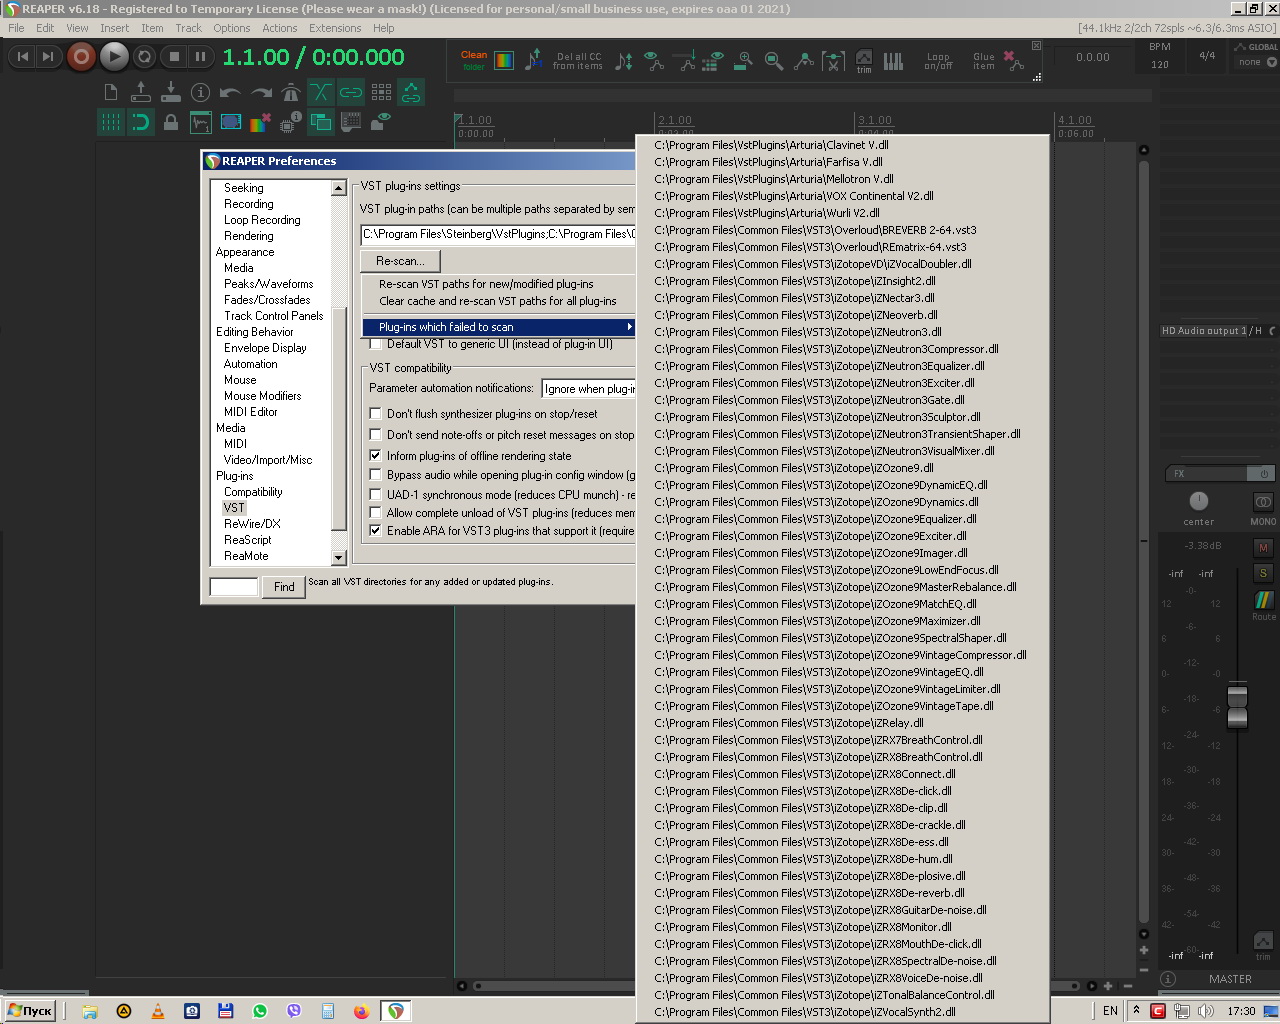Click iZNectar3.dll entry in failed plug-ins list

tap(842, 298)
